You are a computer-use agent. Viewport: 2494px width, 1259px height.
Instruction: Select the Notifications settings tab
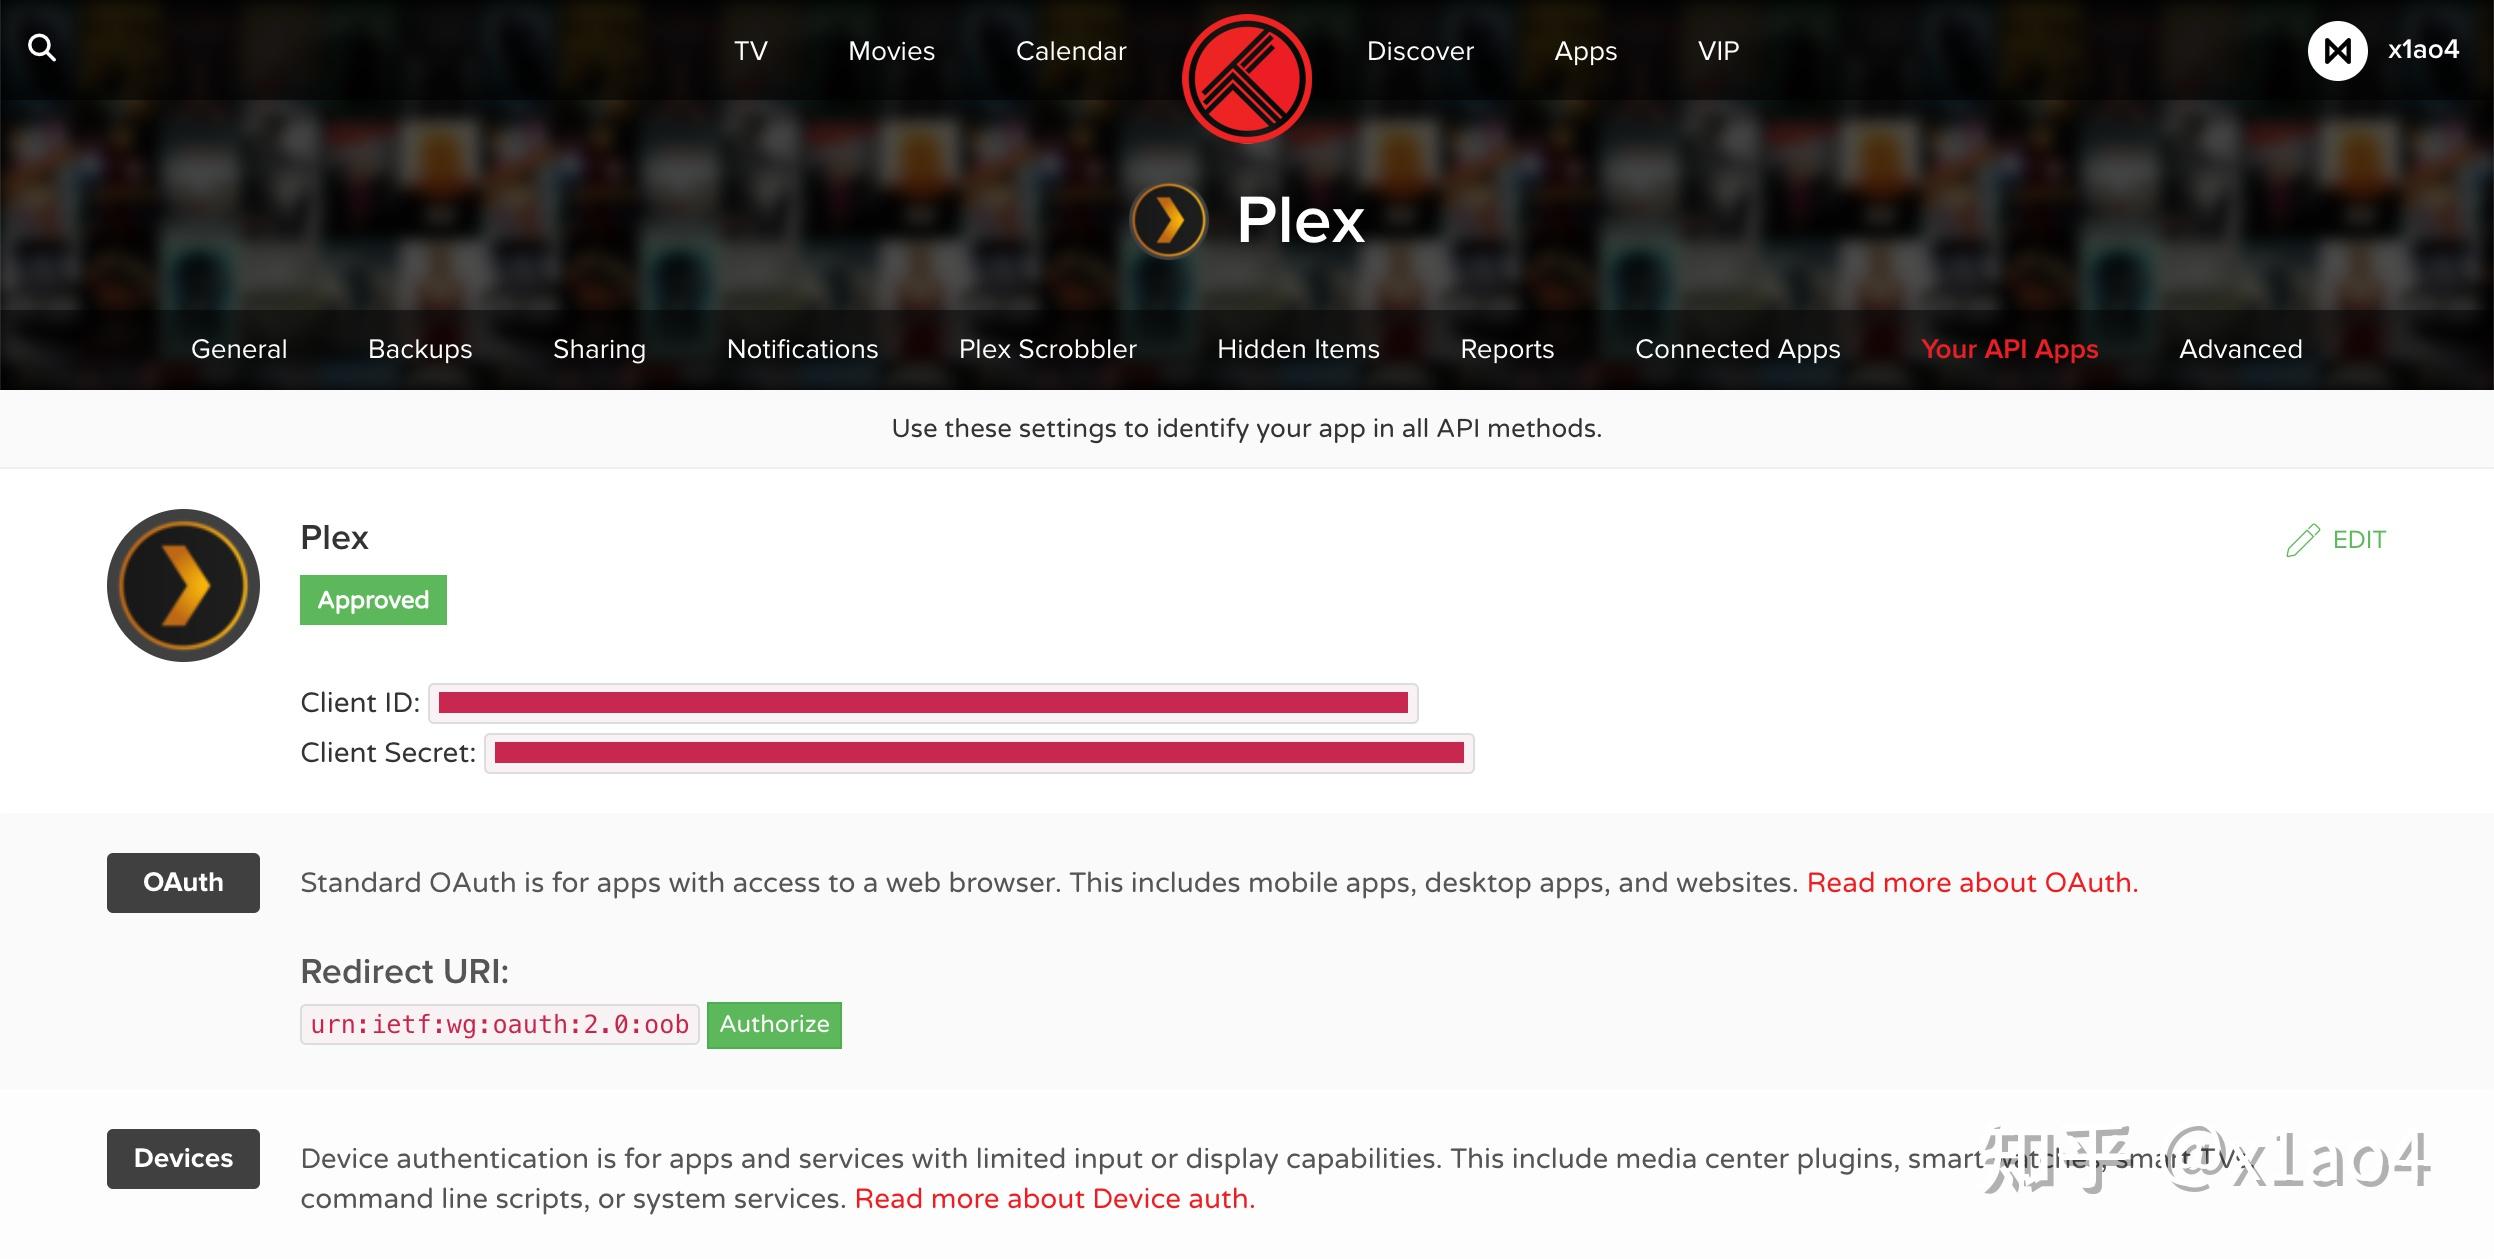pyautogui.click(x=802, y=349)
